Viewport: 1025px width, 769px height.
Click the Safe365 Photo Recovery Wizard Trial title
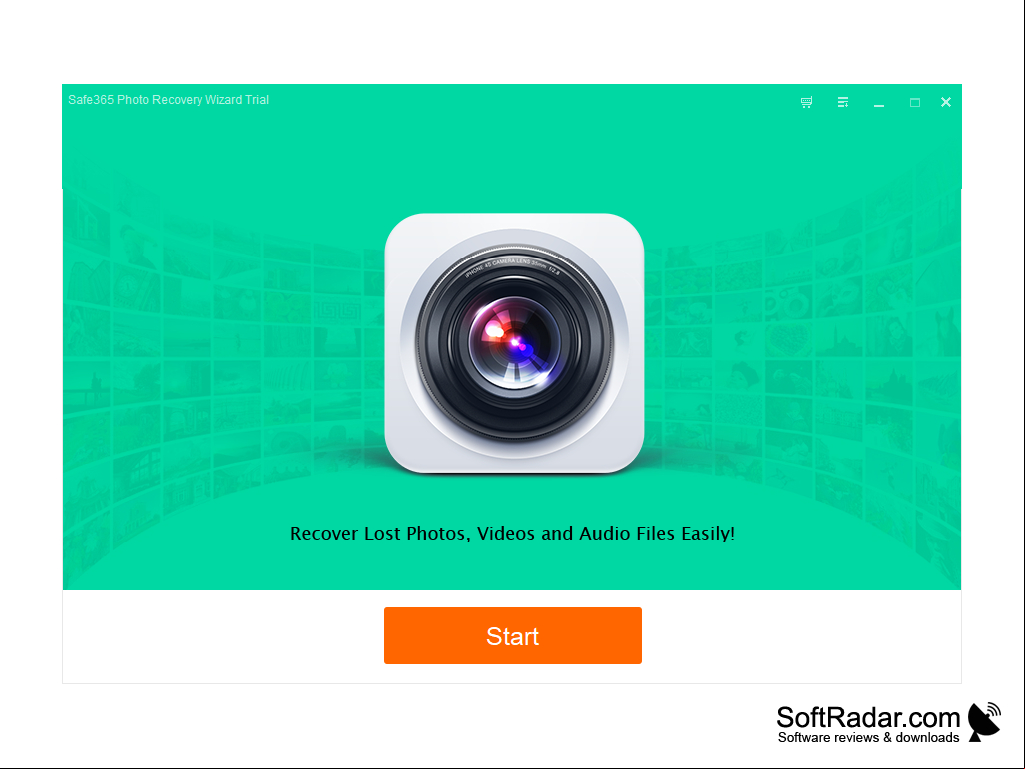(x=169, y=100)
